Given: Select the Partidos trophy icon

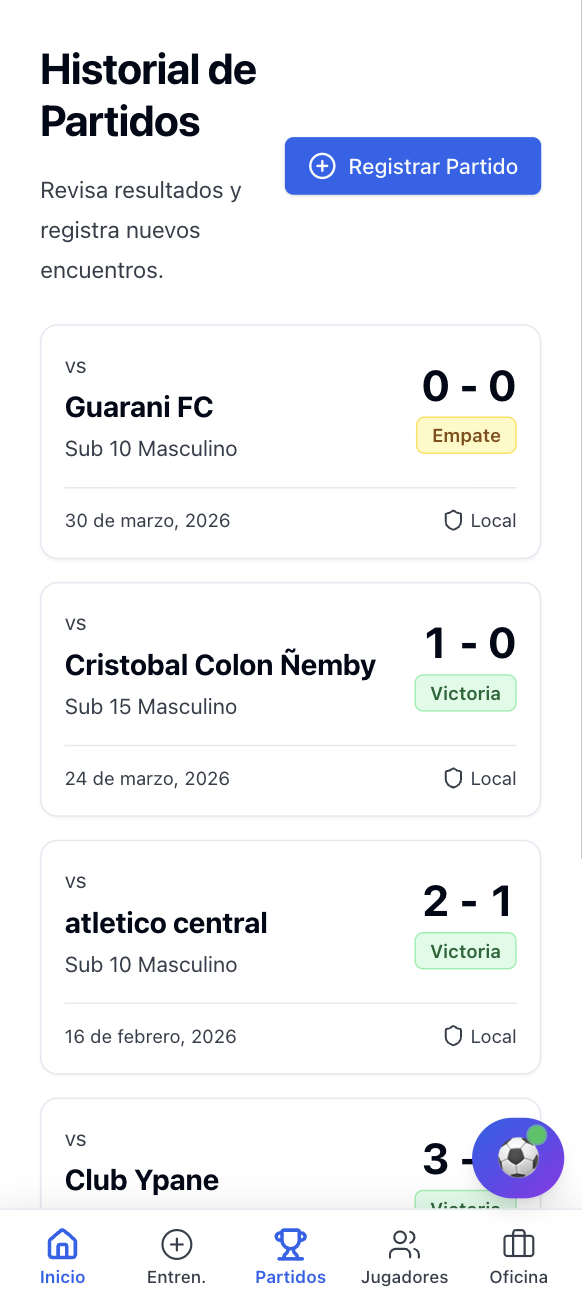Looking at the screenshot, I should click(290, 1243).
